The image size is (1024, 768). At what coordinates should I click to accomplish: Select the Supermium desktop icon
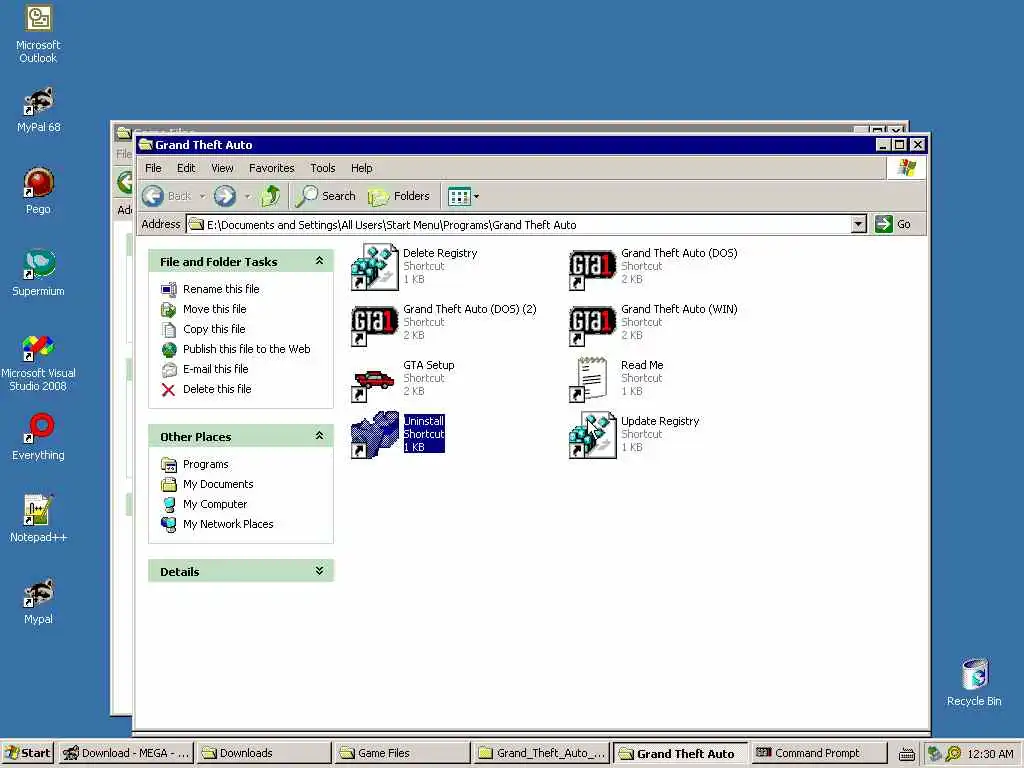click(39, 273)
